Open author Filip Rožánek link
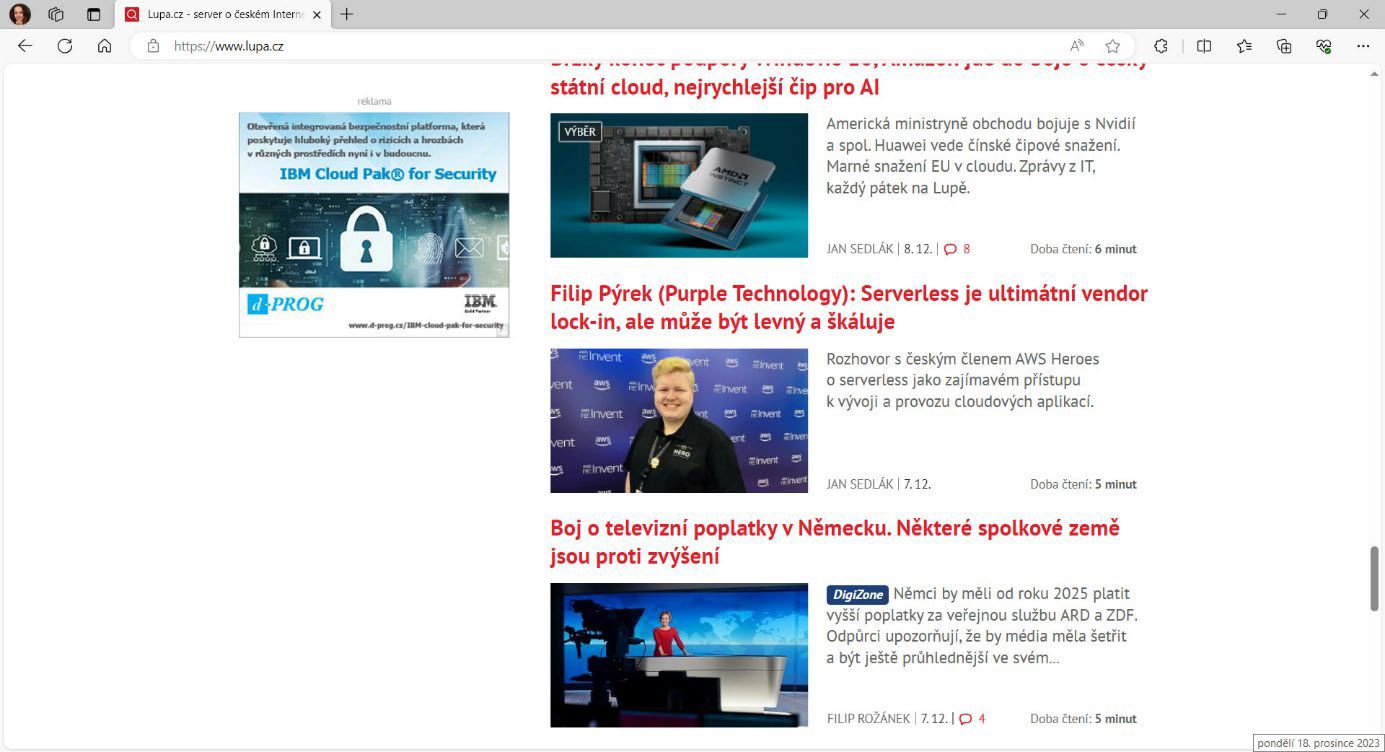Viewport: 1385px width, 752px height. (869, 719)
